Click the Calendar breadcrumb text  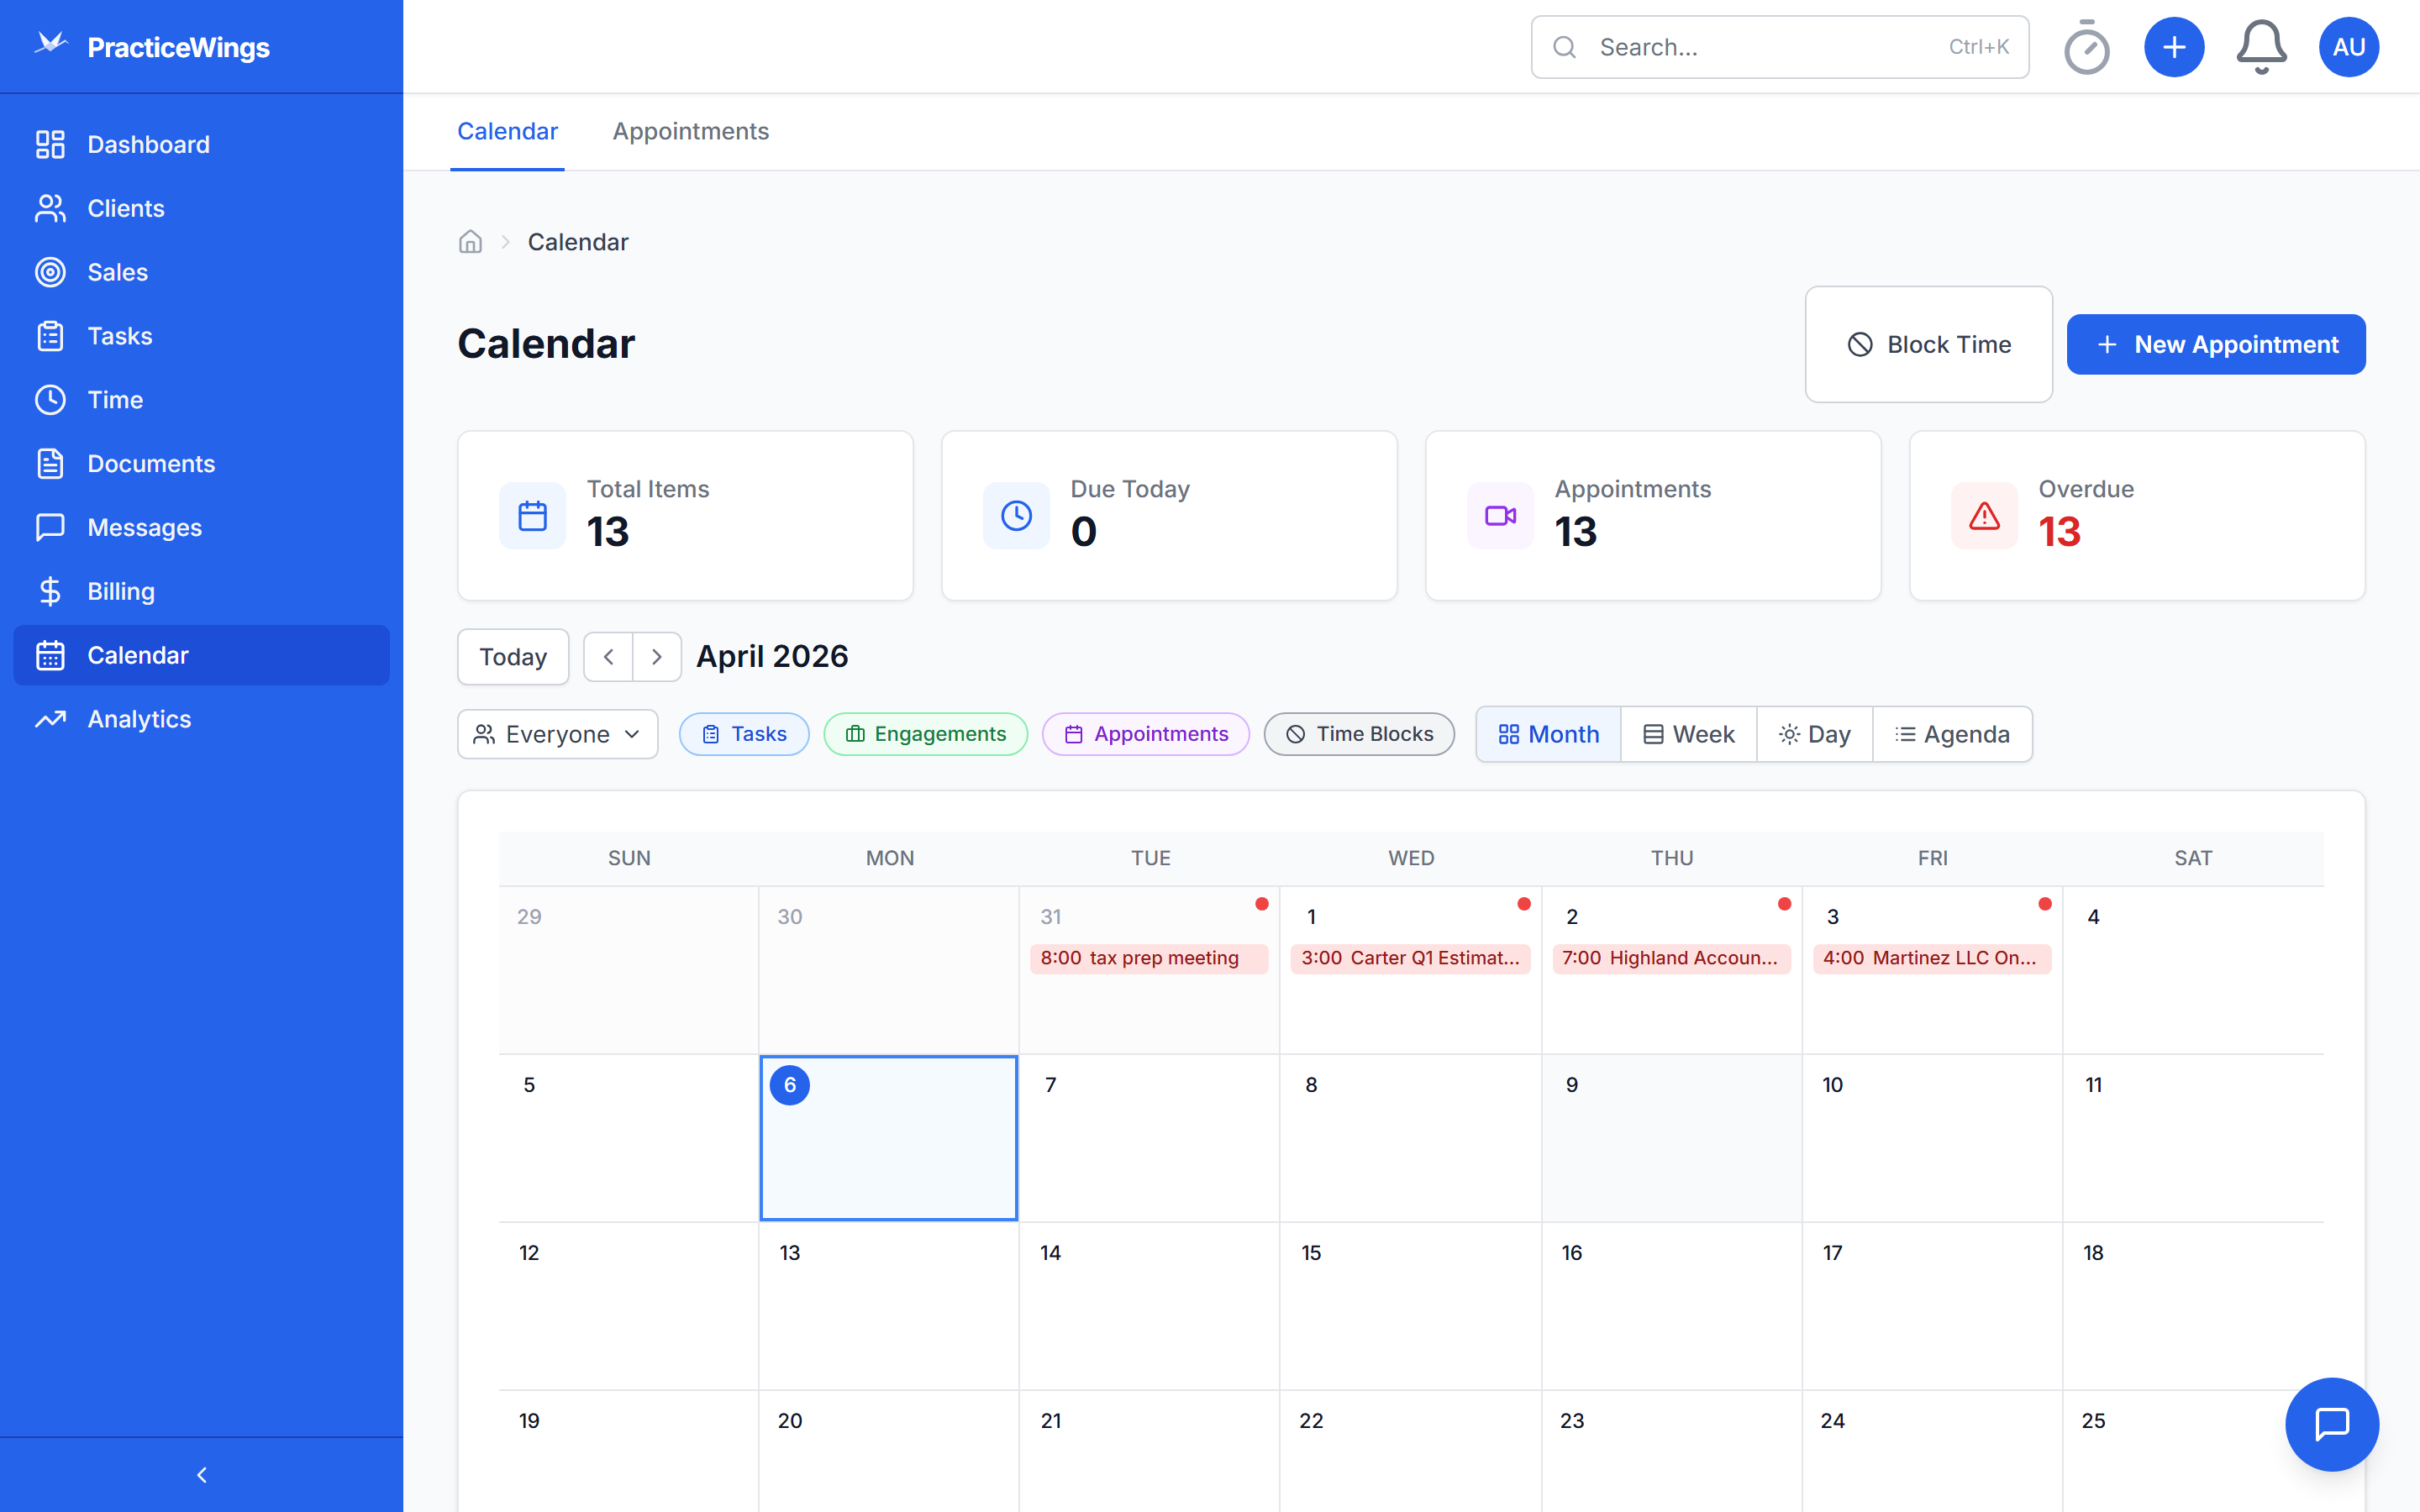578,242
